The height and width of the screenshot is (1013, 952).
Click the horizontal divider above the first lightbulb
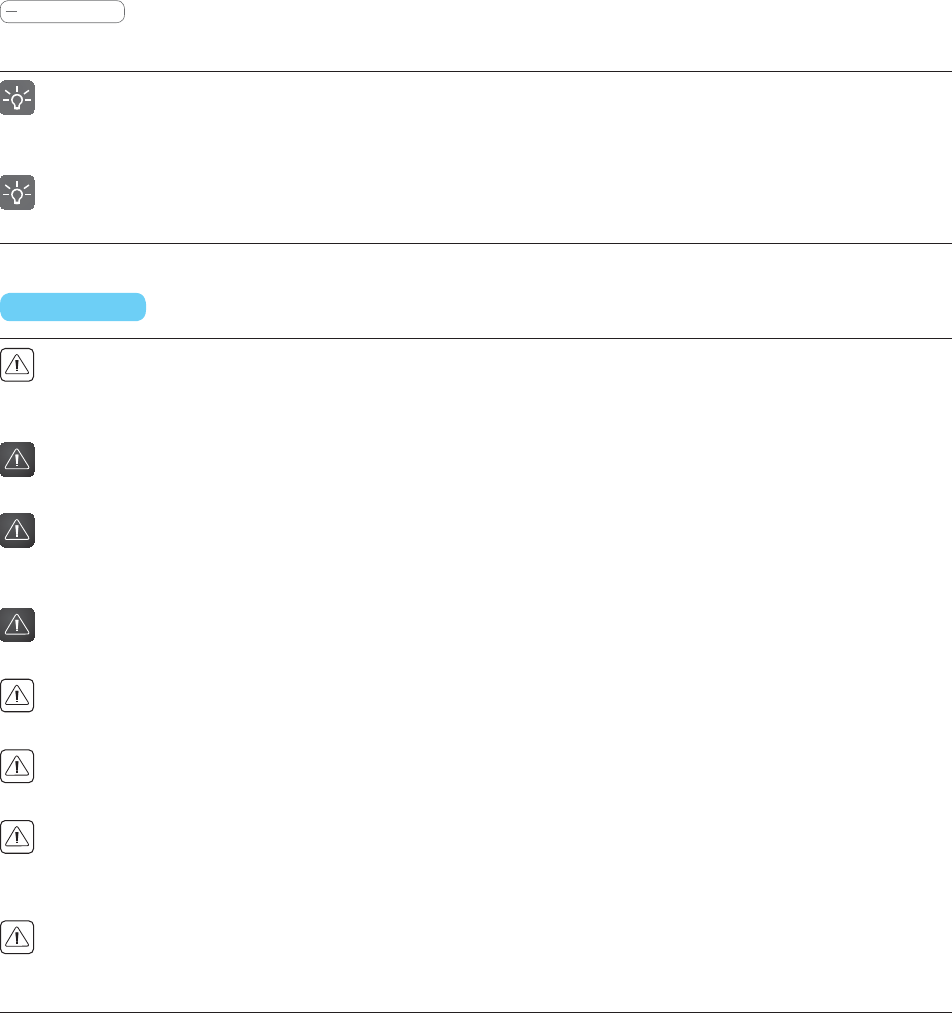tap(476, 71)
